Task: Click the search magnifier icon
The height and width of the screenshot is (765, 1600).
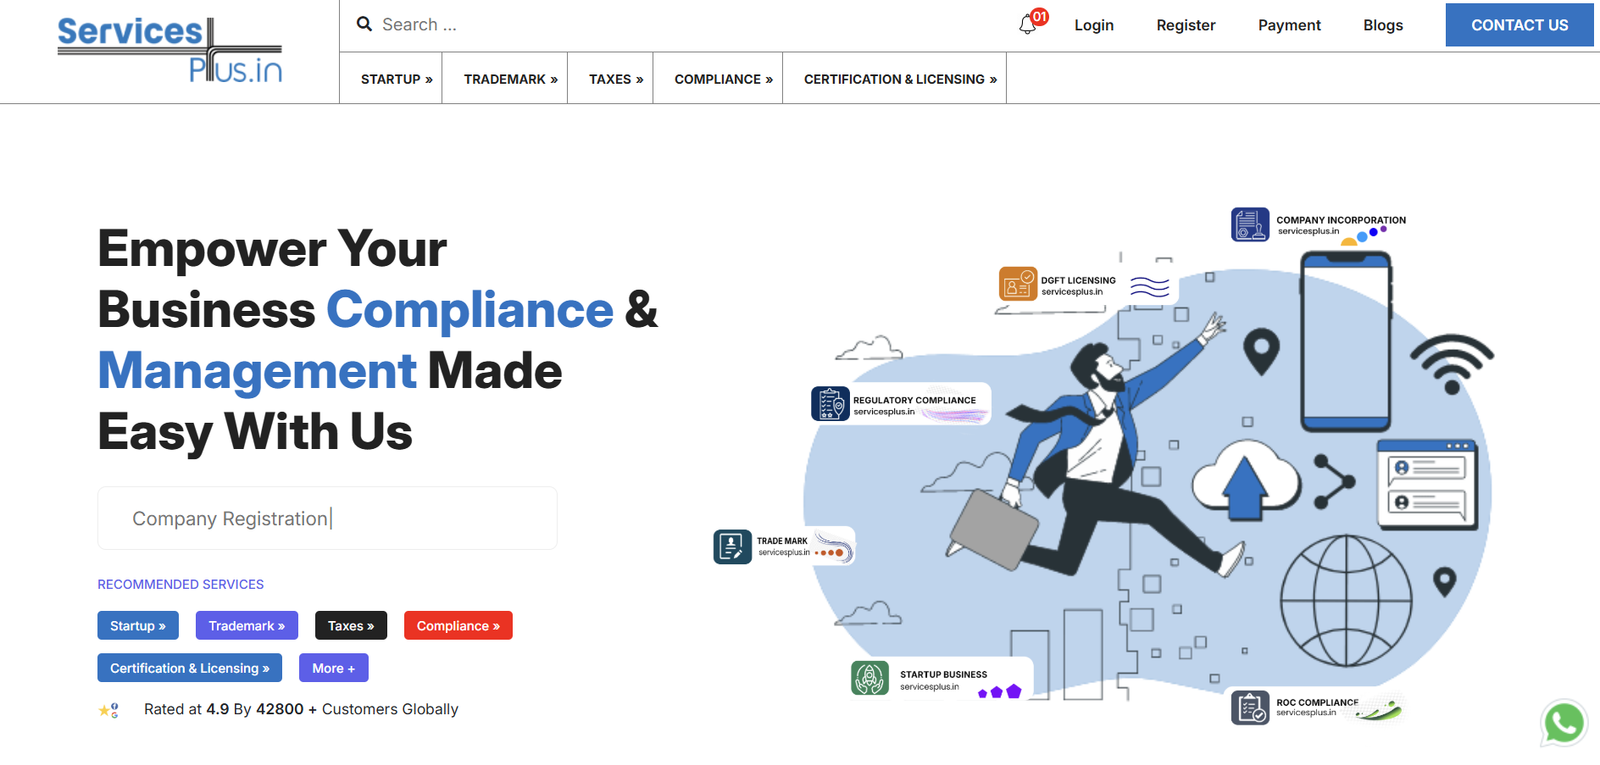Action: (364, 24)
